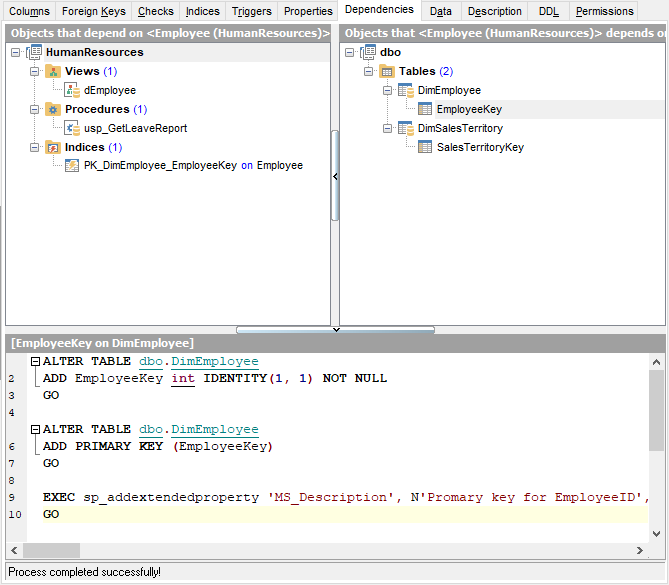This screenshot has width=669, height=585.
Task: Open the Permissions tab
Action: coord(604,11)
